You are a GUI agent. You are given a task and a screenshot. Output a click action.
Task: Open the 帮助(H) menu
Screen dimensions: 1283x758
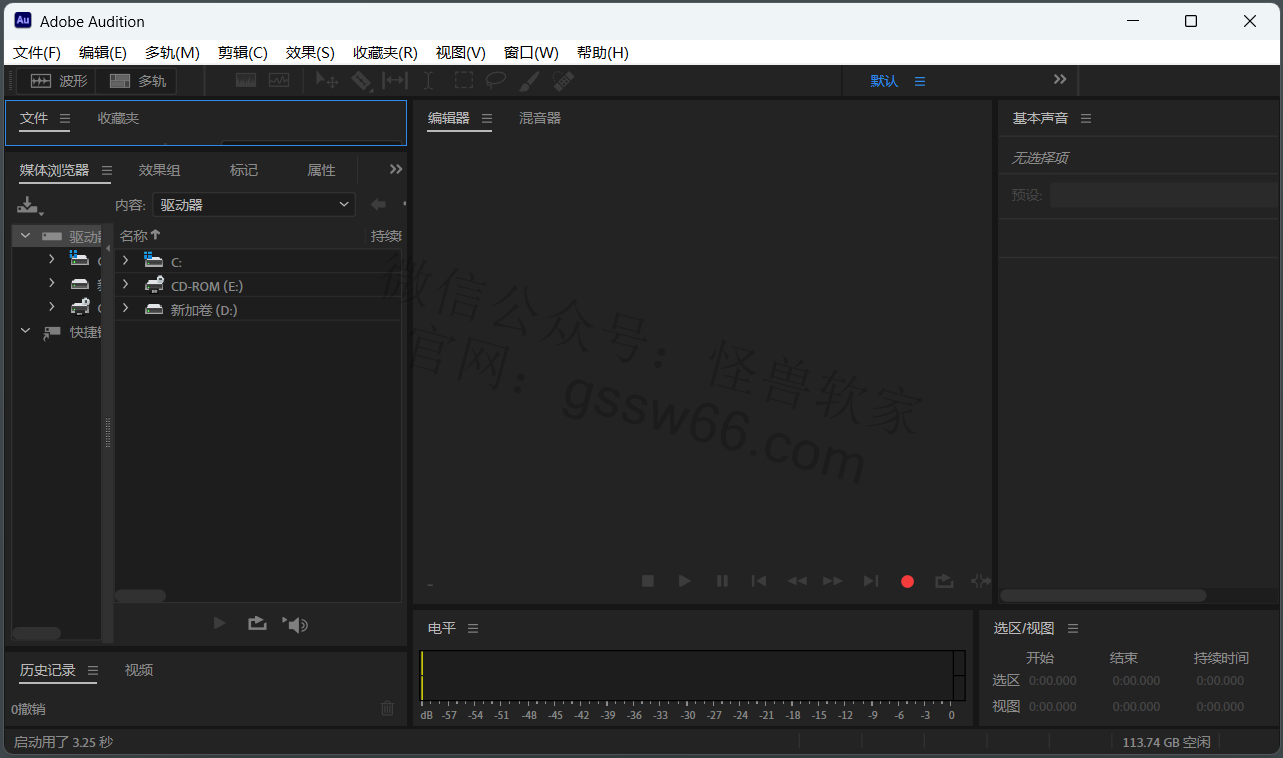point(603,52)
